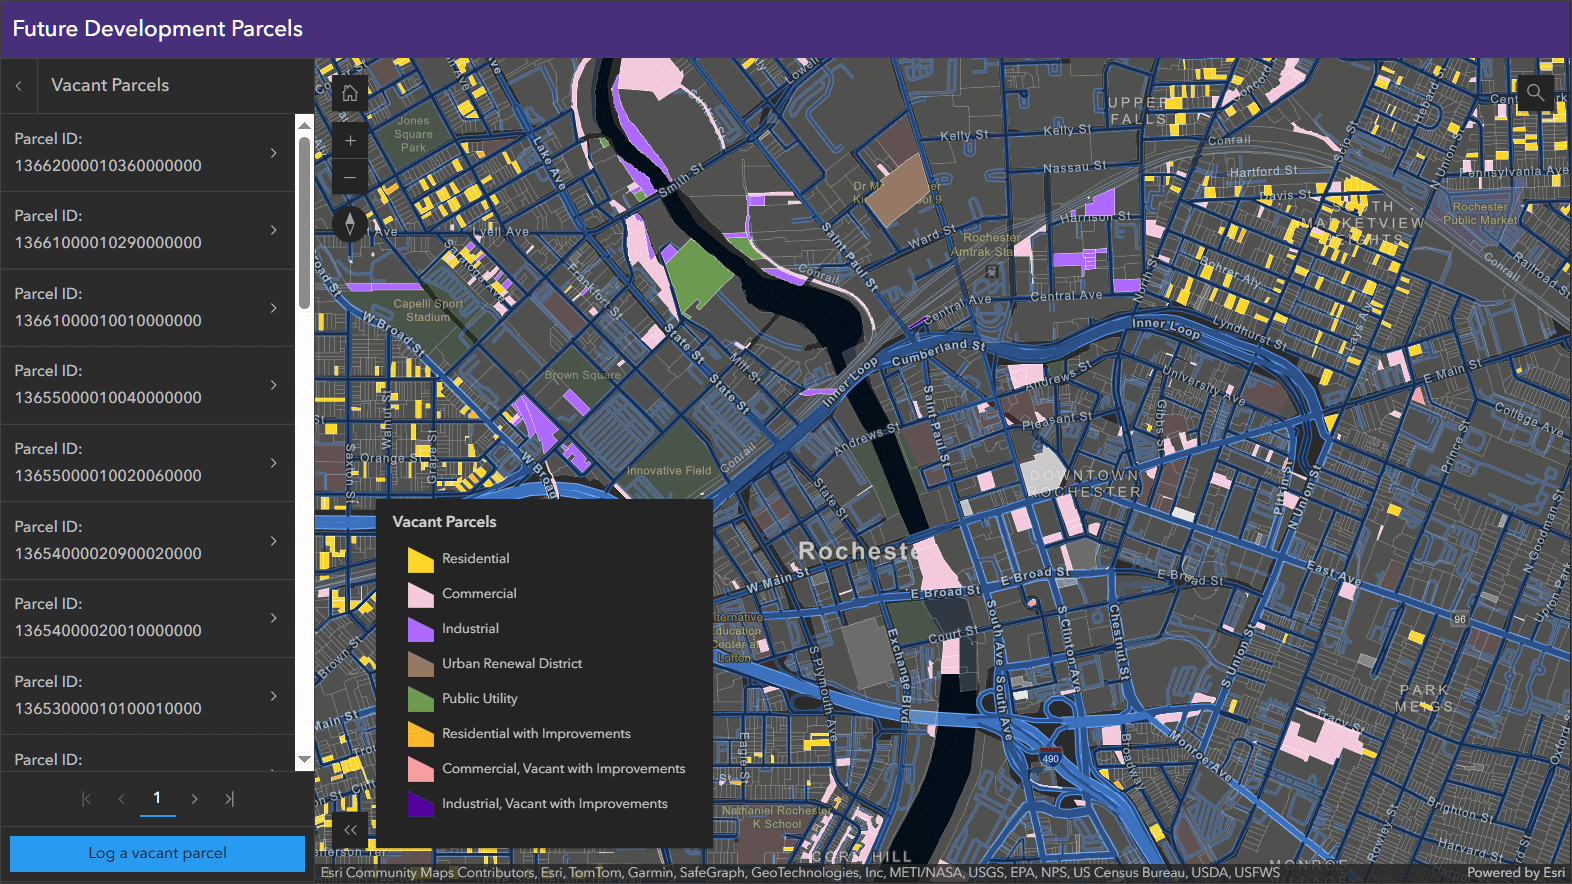Expand parcel 13655000010020060000 chevron
Screen dimensions: 1572x884
(273, 463)
